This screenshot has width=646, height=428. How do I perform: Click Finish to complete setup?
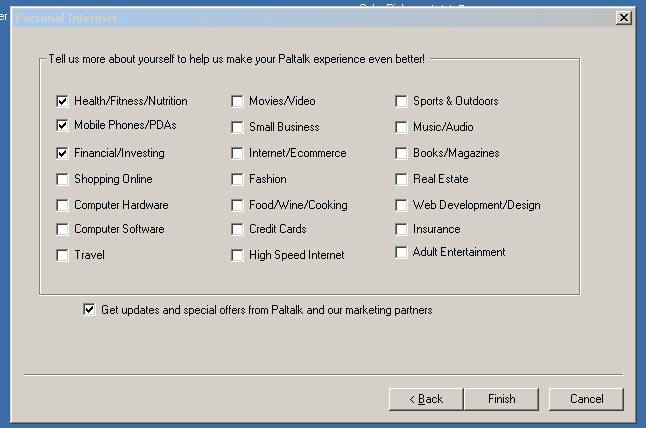coord(501,399)
